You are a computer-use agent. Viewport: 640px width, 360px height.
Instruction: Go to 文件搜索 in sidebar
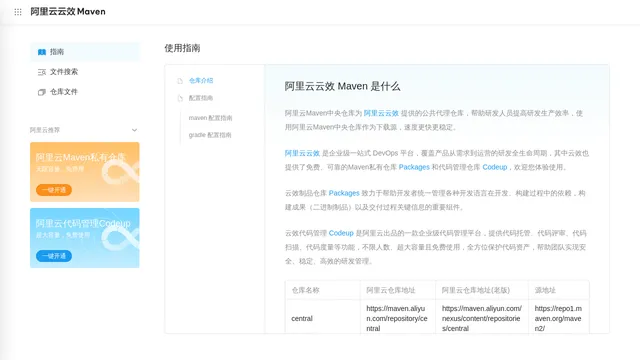click(85, 72)
